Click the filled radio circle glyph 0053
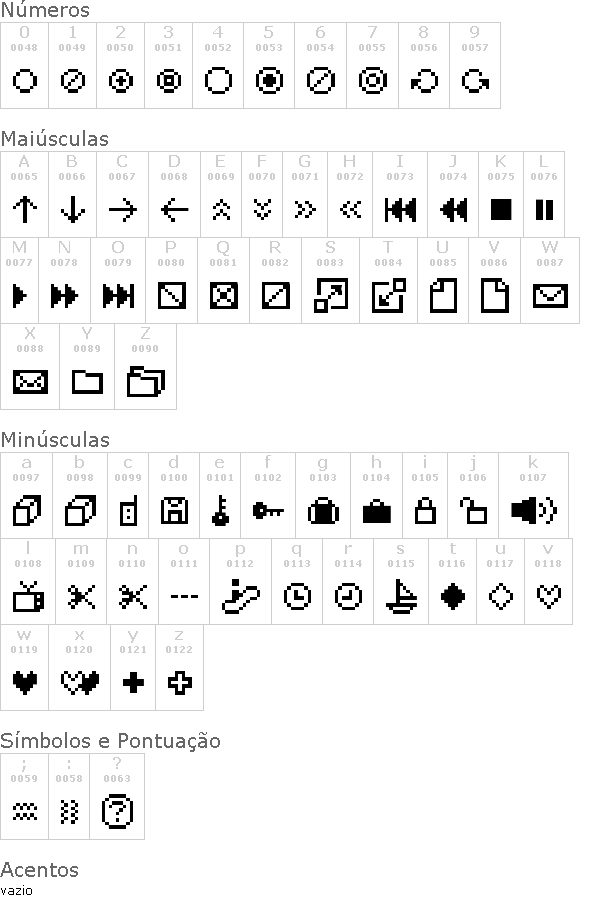 point(269,81)
